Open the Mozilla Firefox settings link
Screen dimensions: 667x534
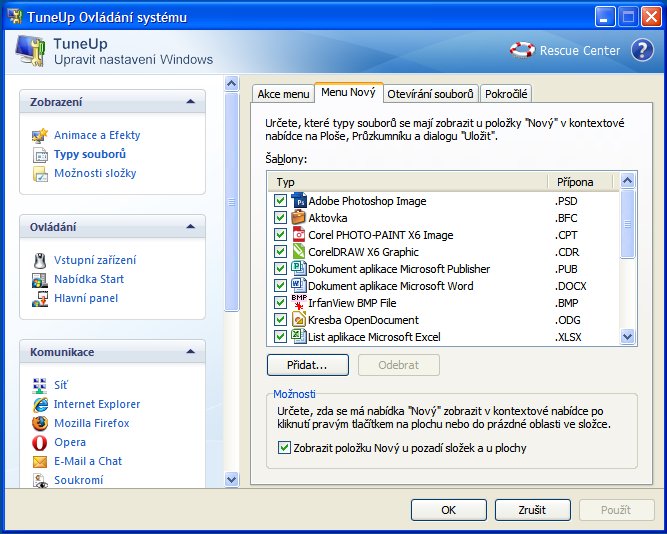click(x=91, y=423)
